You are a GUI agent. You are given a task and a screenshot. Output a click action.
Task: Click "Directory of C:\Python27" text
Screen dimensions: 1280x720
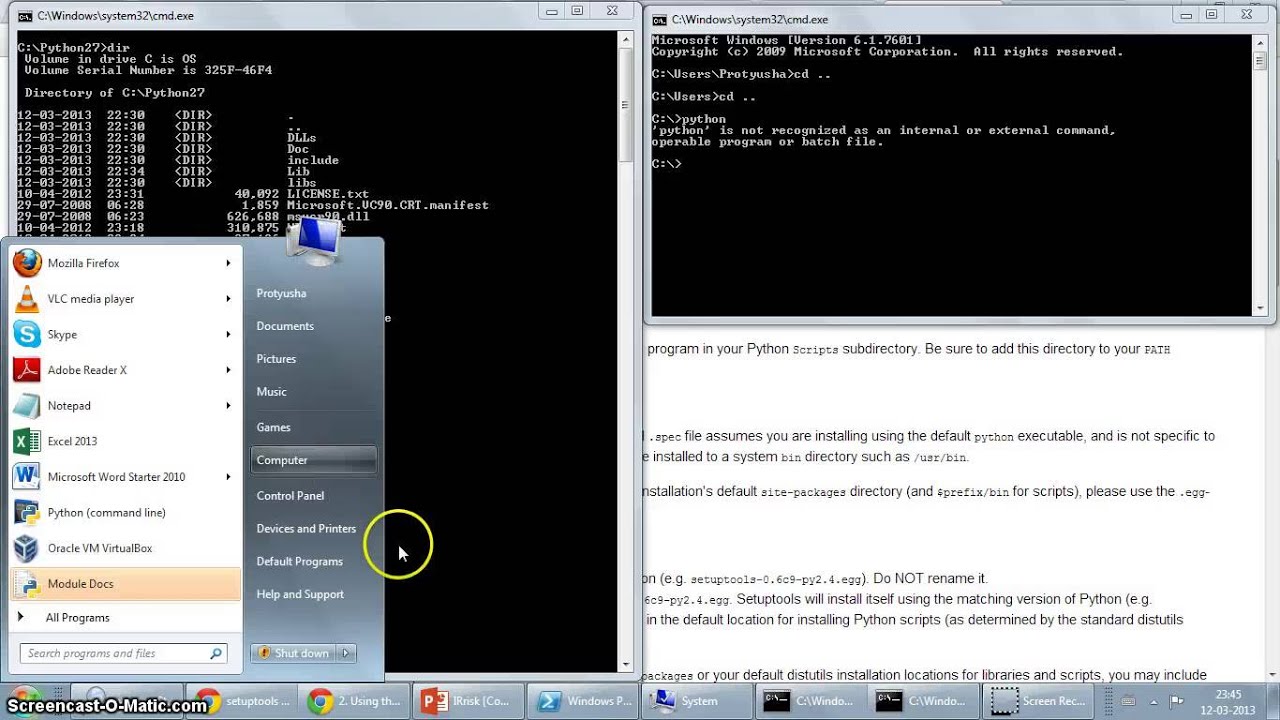115,93
